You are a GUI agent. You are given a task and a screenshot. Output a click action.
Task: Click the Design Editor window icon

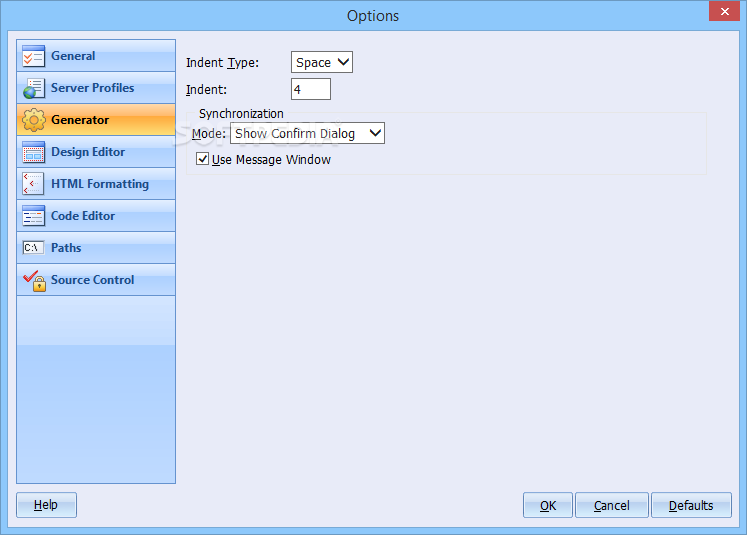(33, 152)
